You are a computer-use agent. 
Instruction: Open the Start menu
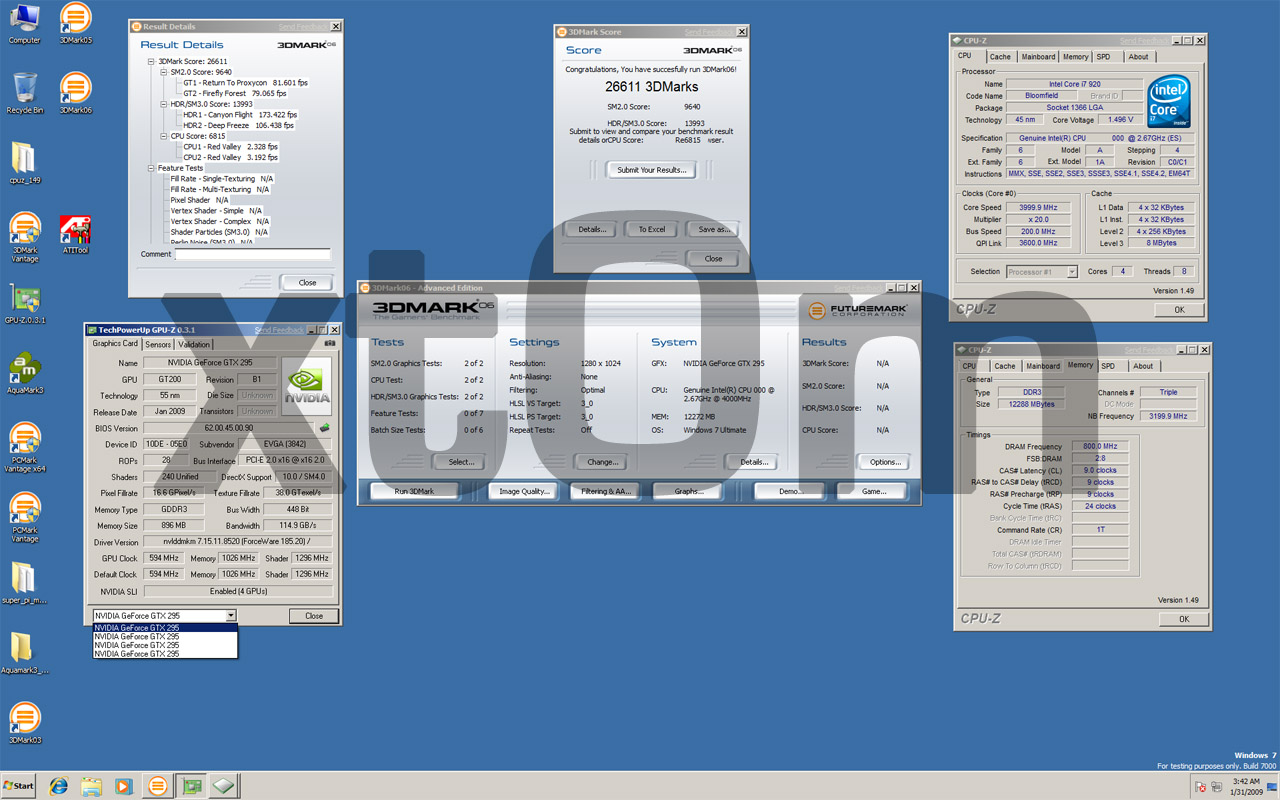pos(18,786)
